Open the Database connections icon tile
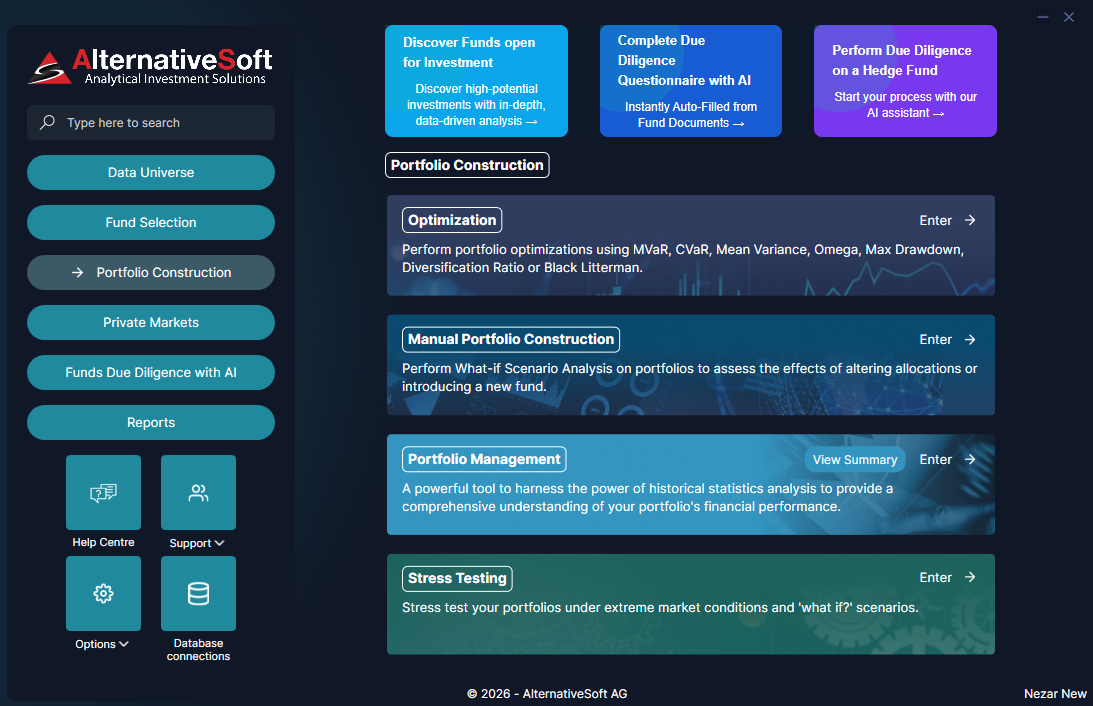The height and width of the screenshot is (706, 1093). 198,593
